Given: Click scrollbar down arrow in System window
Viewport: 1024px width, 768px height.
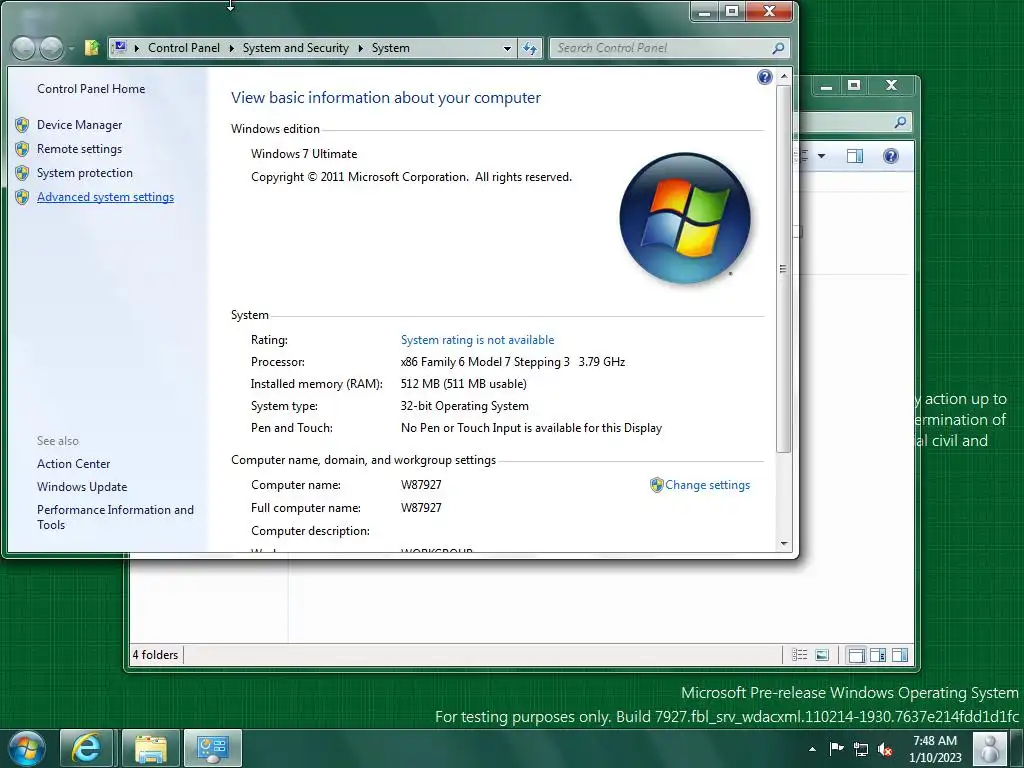Looking at the screenshot, I should tap(784, 543).
